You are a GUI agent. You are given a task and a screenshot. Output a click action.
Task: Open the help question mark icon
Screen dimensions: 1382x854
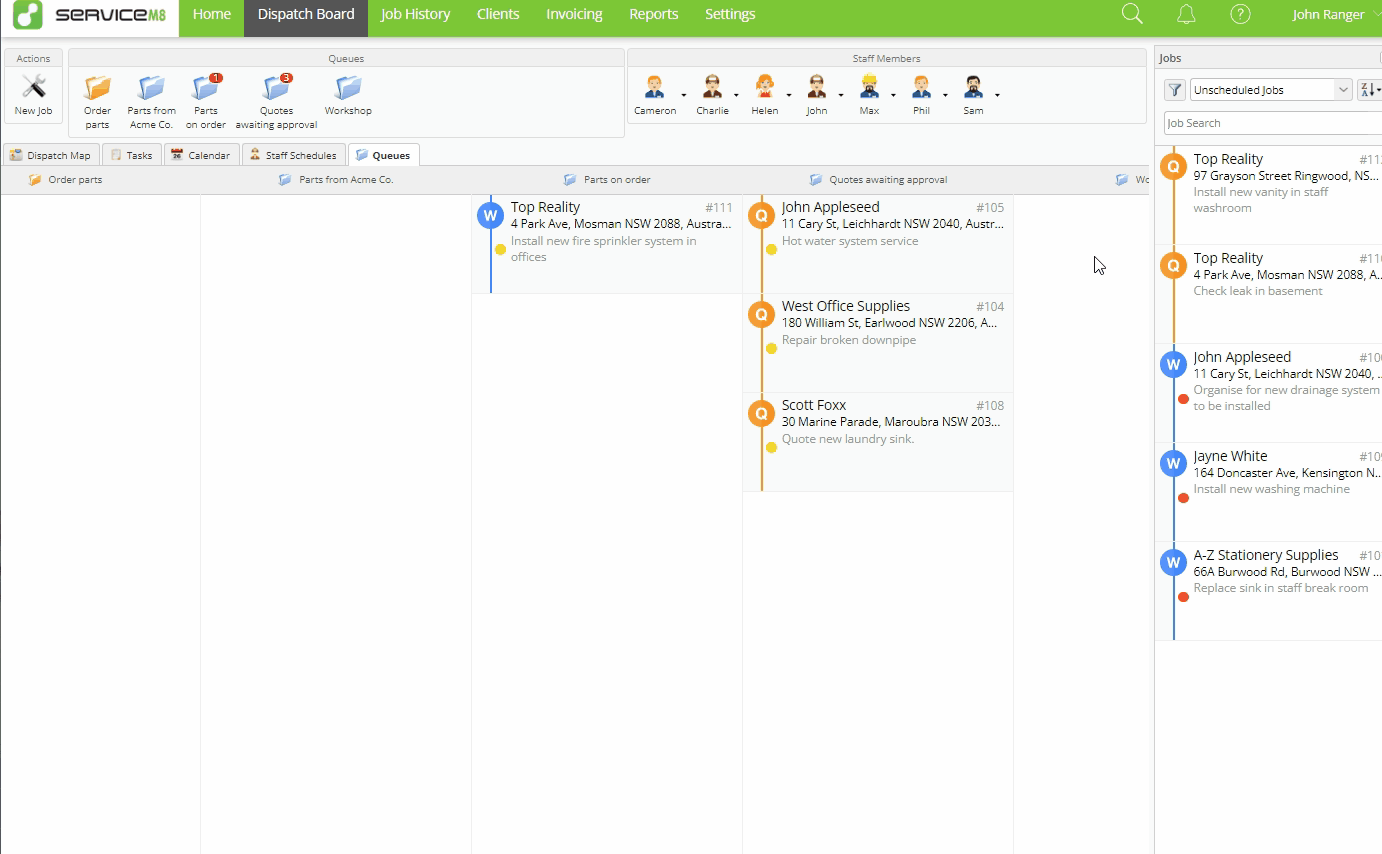pos(1240,14)
